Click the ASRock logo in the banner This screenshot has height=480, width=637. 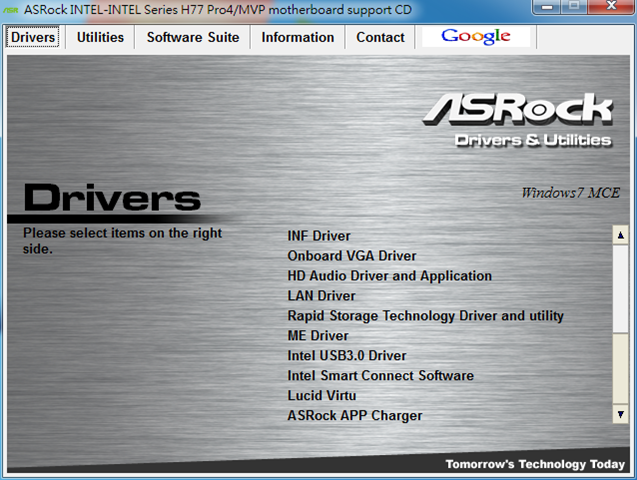518,109
